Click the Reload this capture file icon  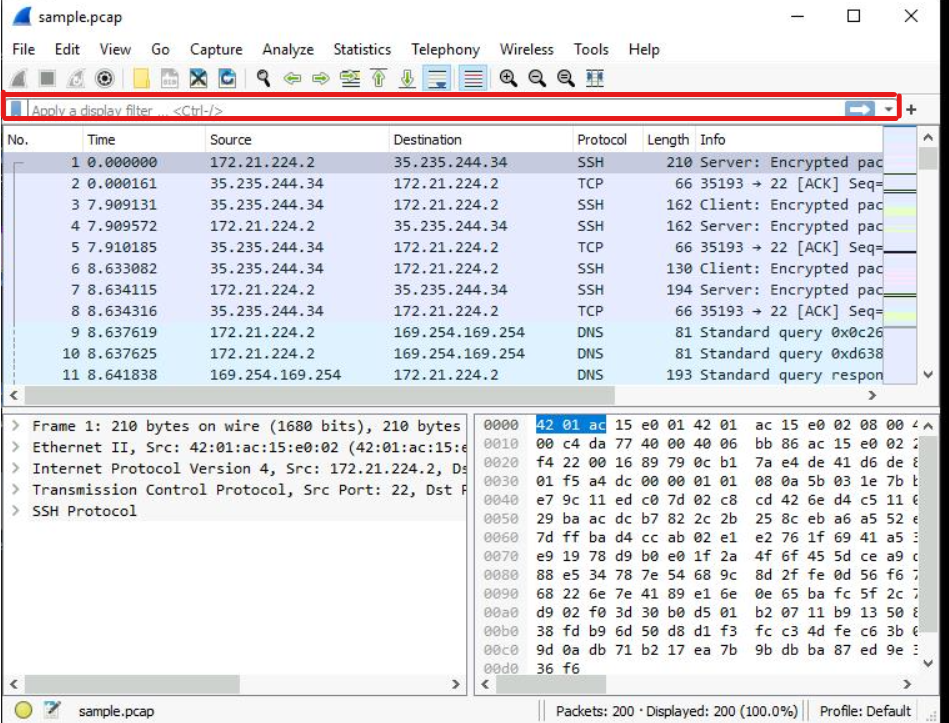[227, 80]
